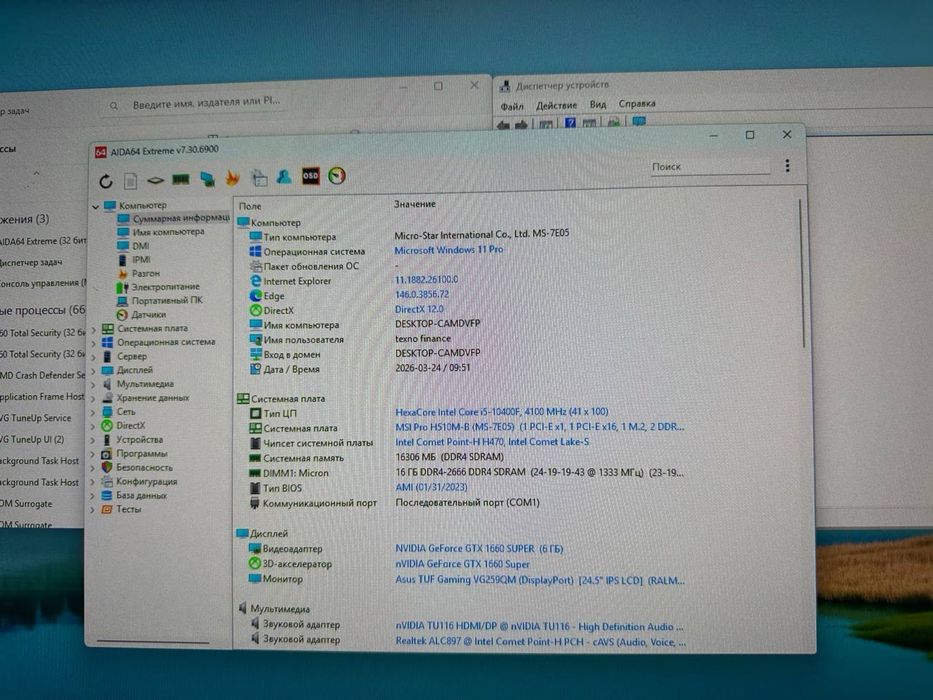The image size is (933, 700).
Task: Open the 'NVIDIA GeForce GTX 1660 SUPER (6 ГБ)' link
Action: point(479,549)
